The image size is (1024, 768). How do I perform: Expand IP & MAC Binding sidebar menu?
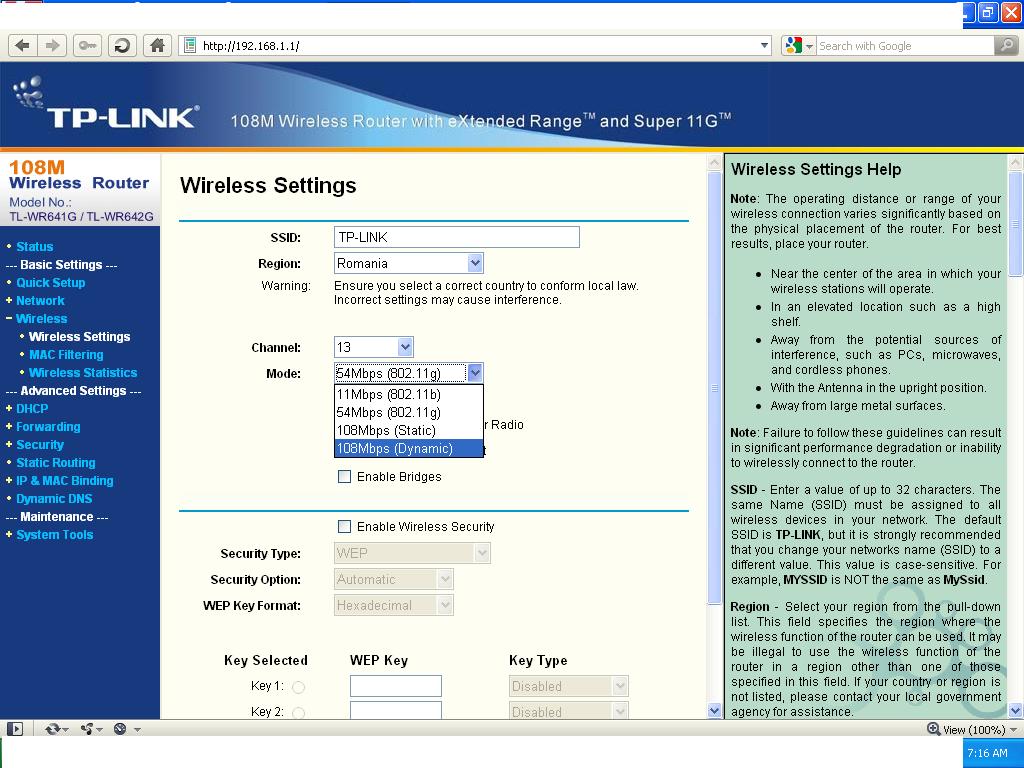(64, 481)
